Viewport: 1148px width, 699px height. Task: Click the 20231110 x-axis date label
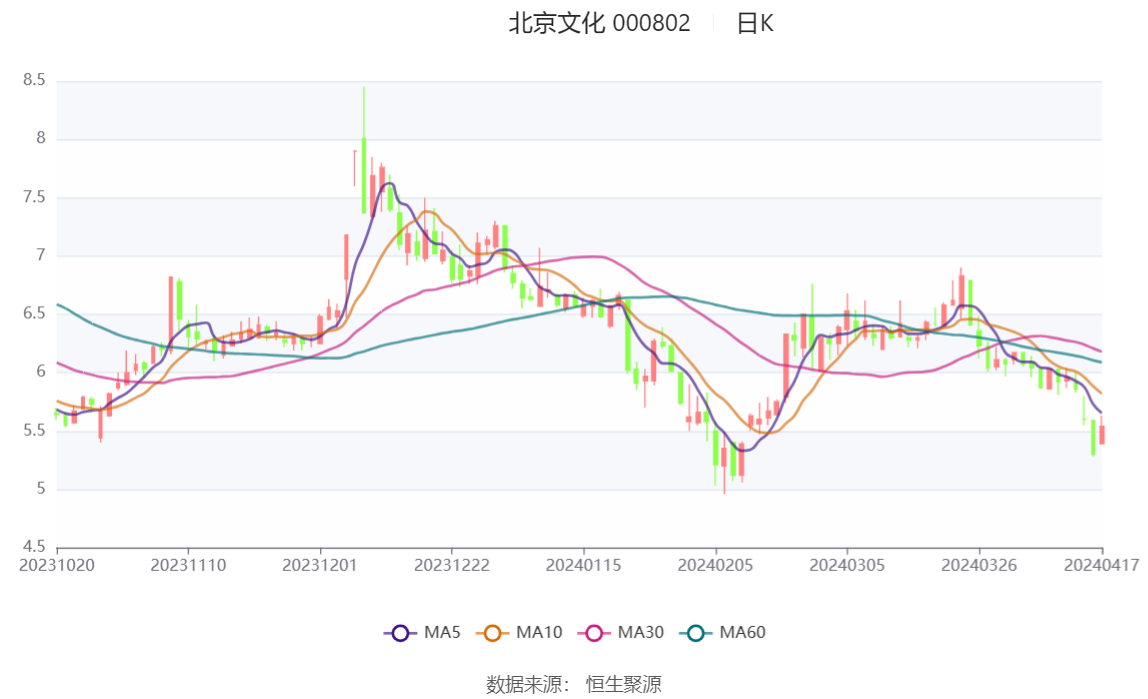pyautogui.click(x=188, y=565)
